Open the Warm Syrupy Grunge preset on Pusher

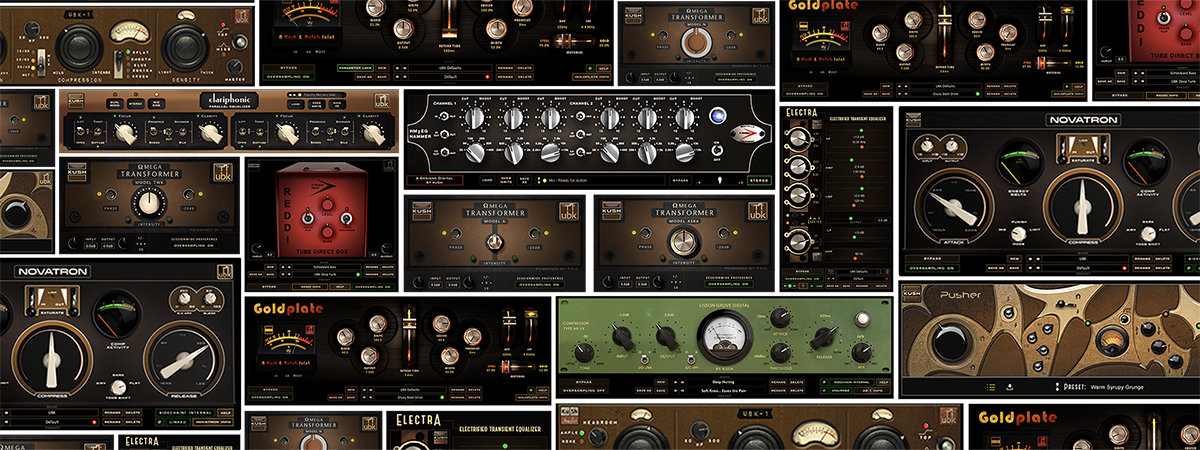1117,387
